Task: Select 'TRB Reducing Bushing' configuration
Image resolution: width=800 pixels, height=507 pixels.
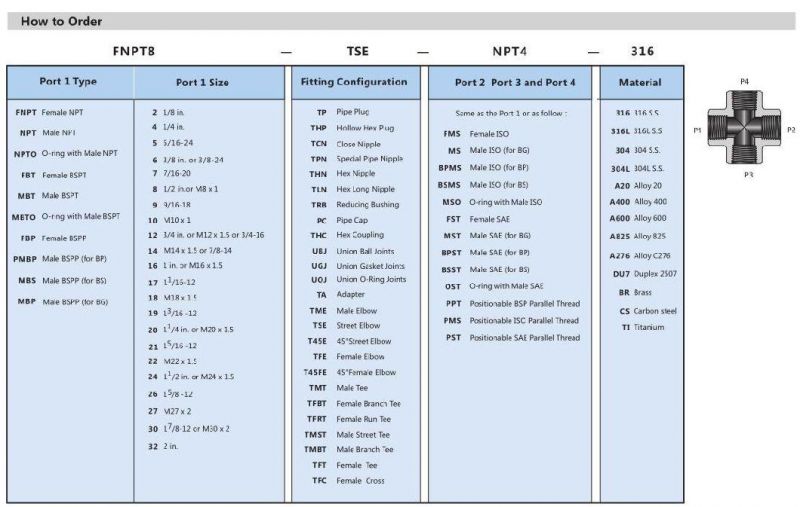Action: click(355, 205)
